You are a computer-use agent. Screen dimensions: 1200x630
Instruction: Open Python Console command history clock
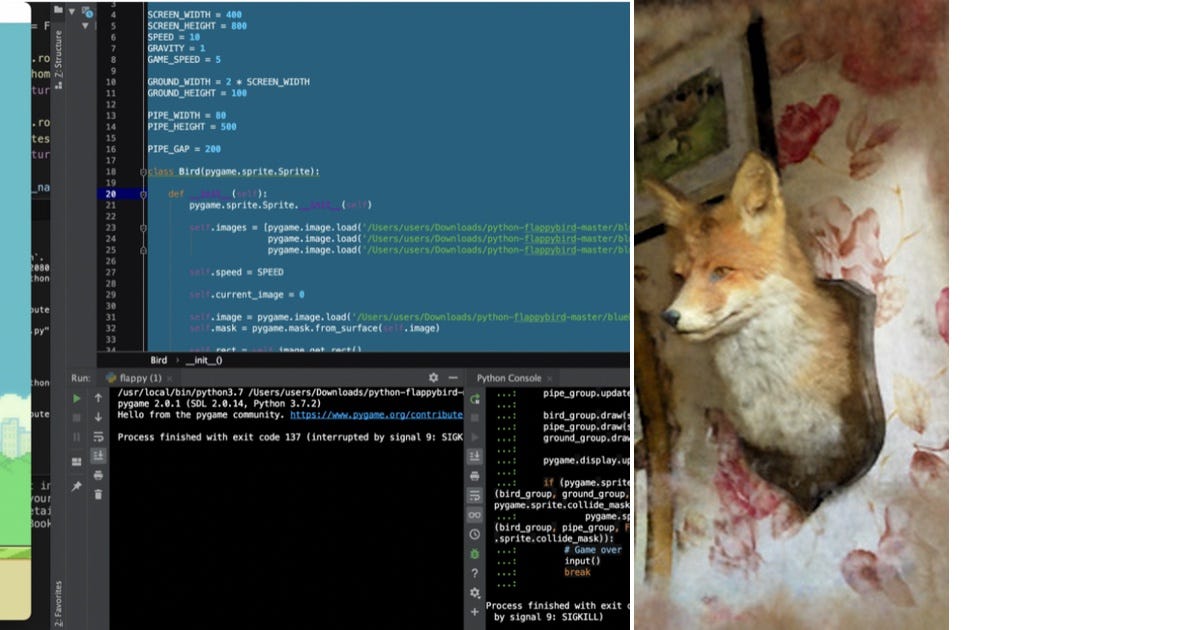pyautogui.click(x=475, y=534)
